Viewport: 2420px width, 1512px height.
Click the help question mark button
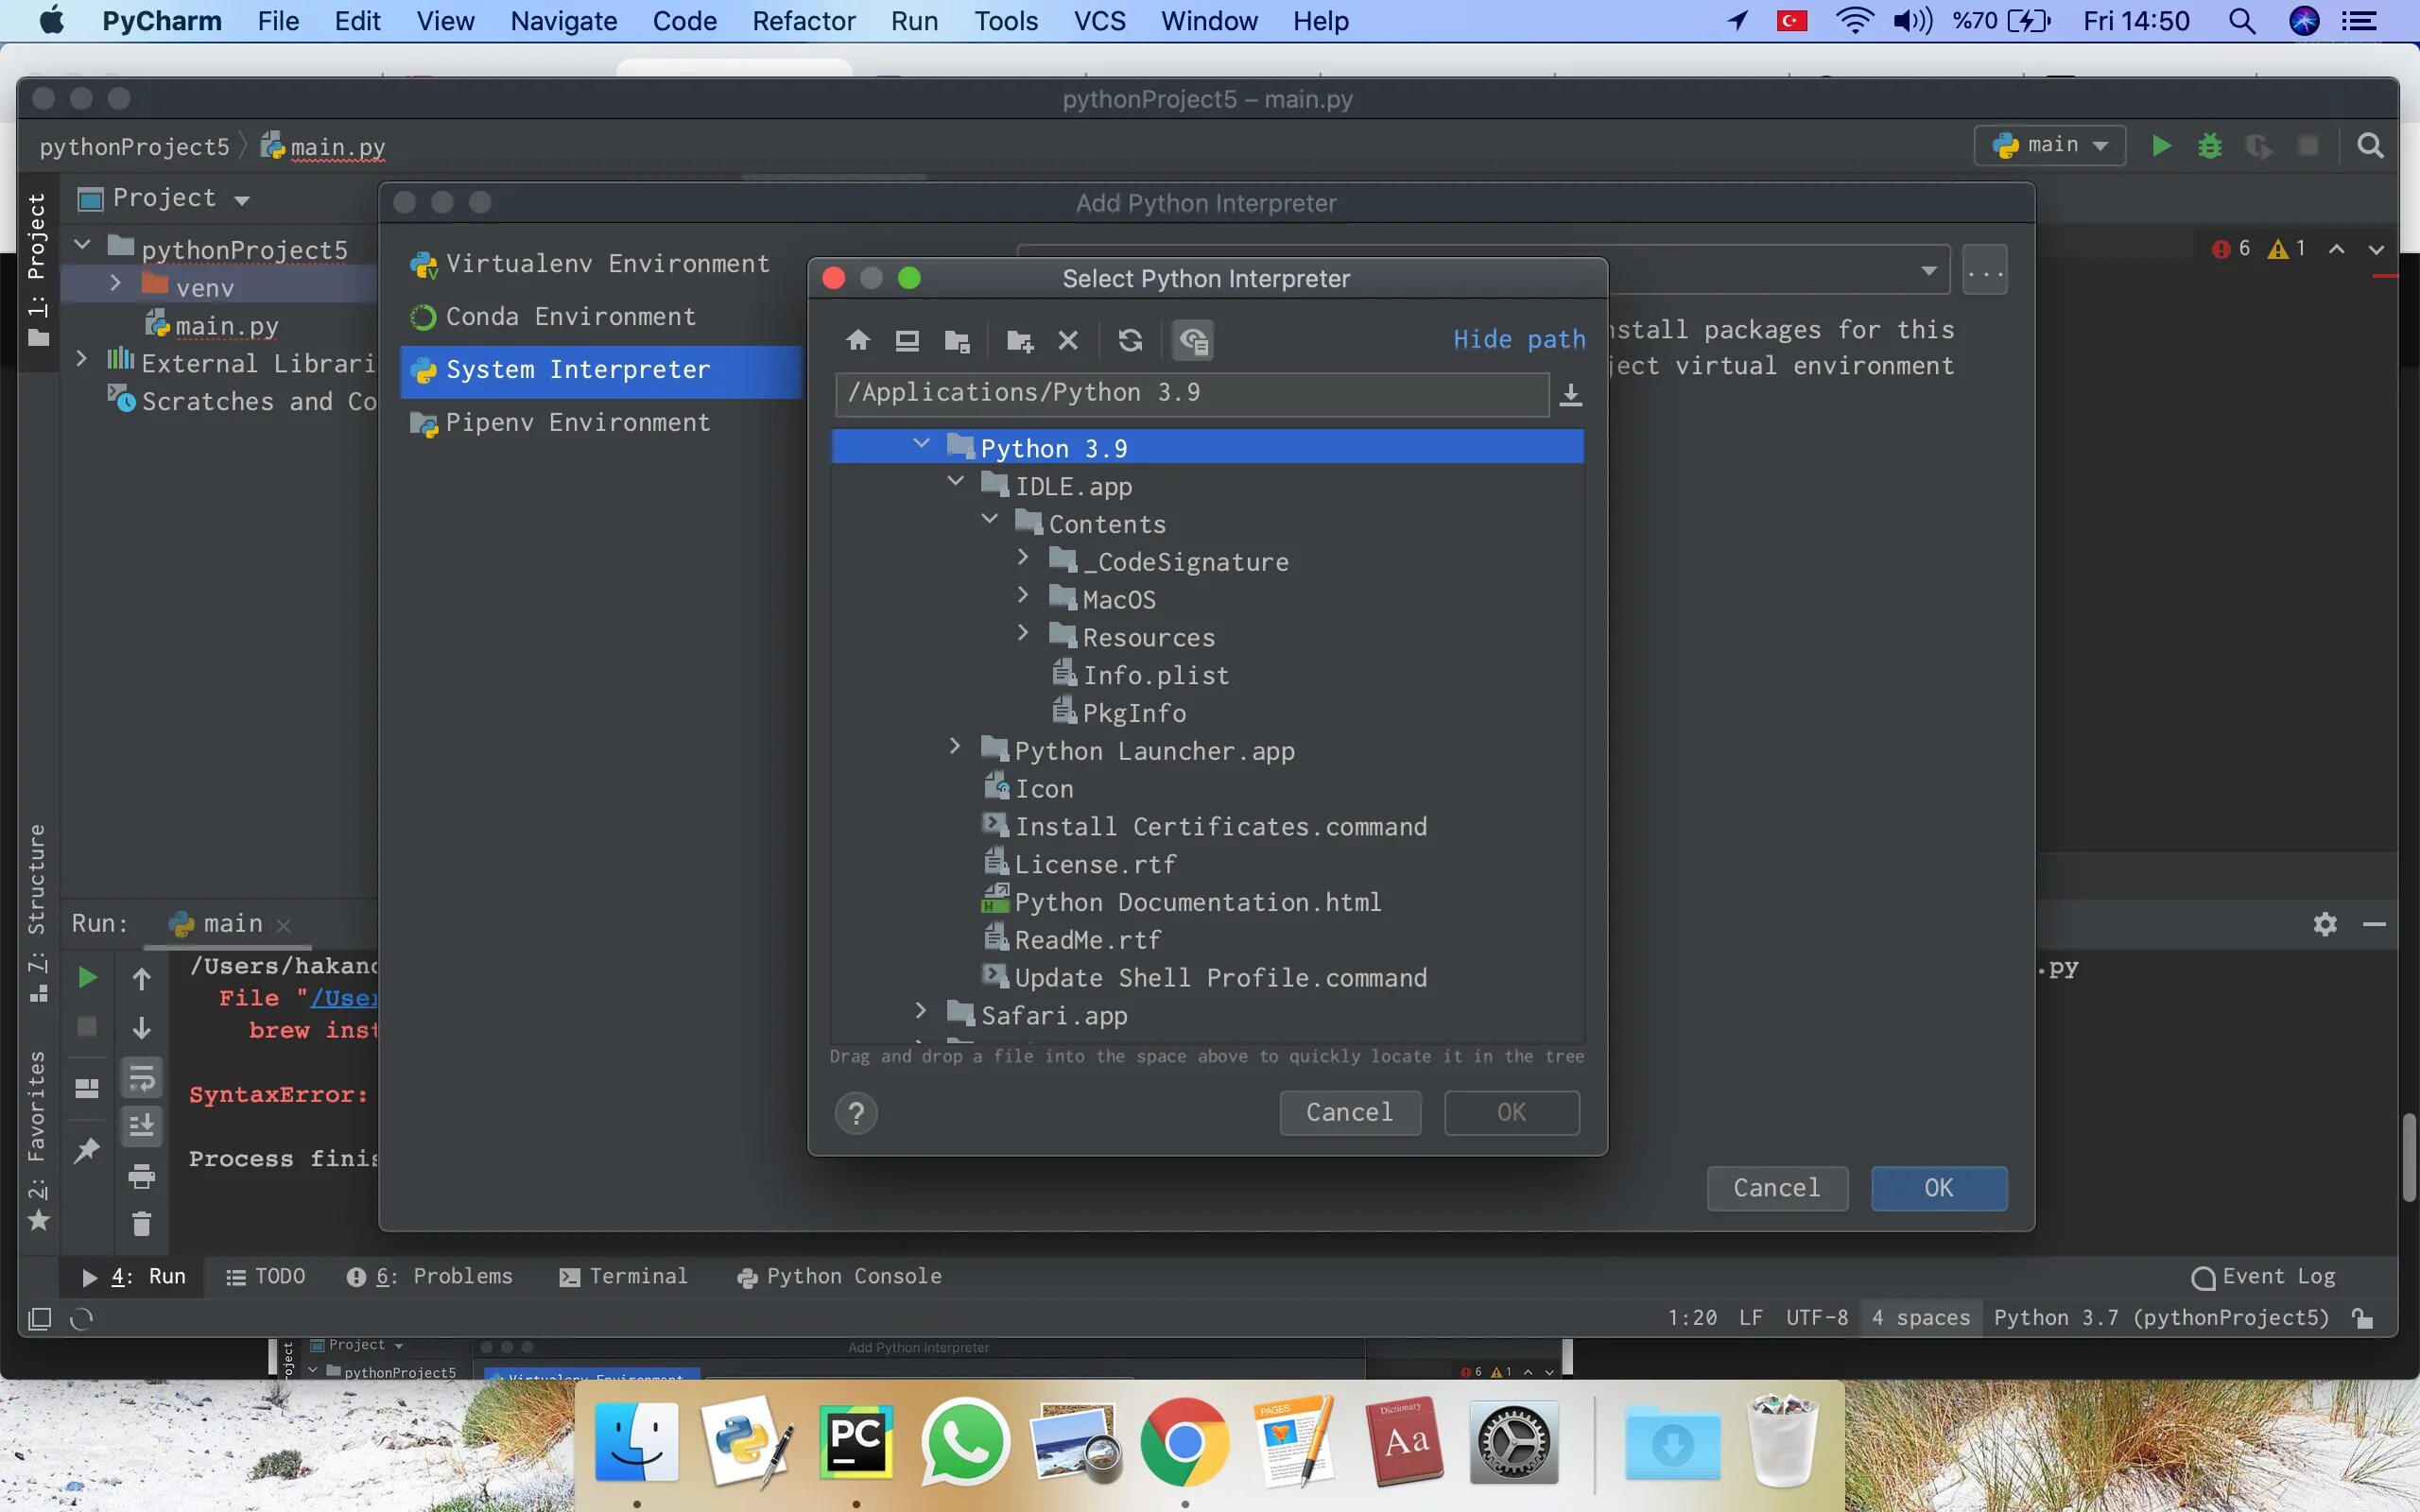click(x=856, y=1113)
